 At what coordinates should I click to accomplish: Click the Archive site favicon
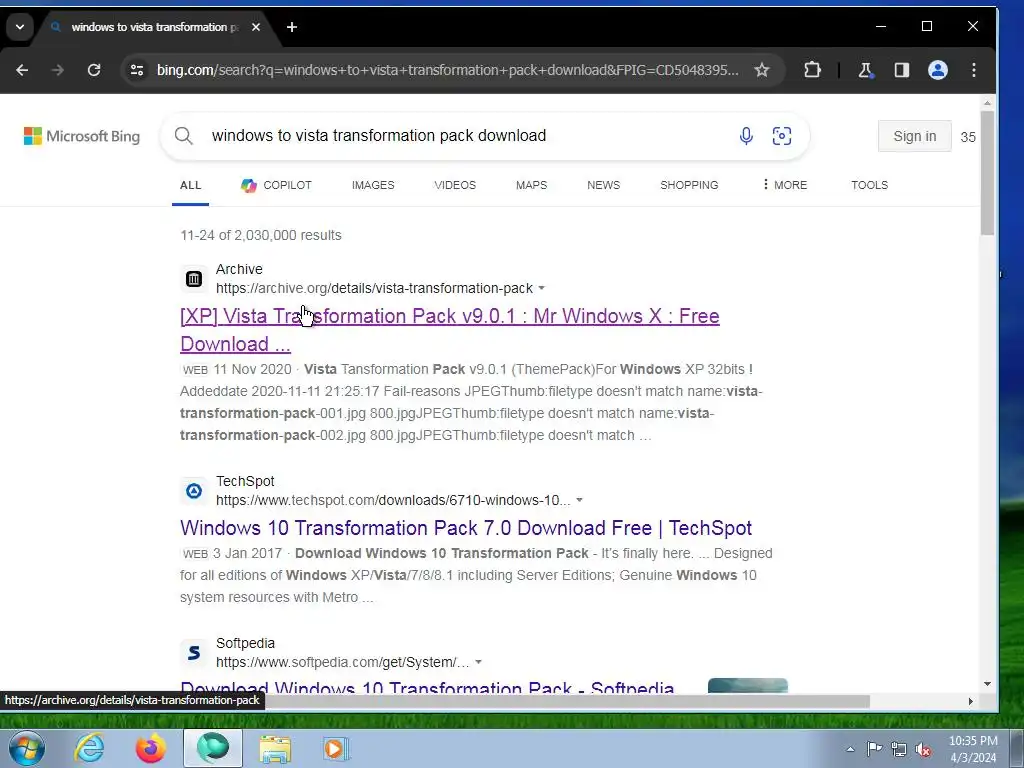(x=194, y=279)
